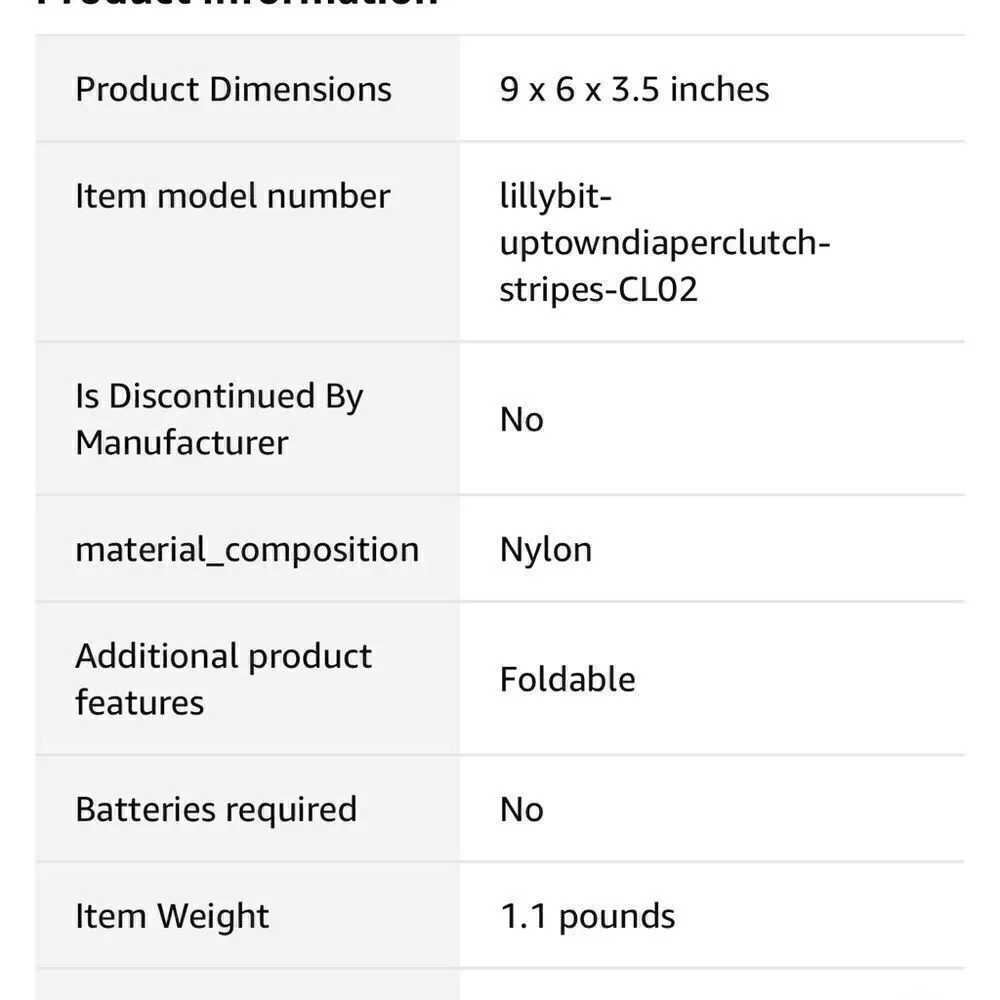Image resolution: width=1000 pixels, height=1000 pixels.
Task: Click the 1.1 pounds weight value
Action: [587, 917]
